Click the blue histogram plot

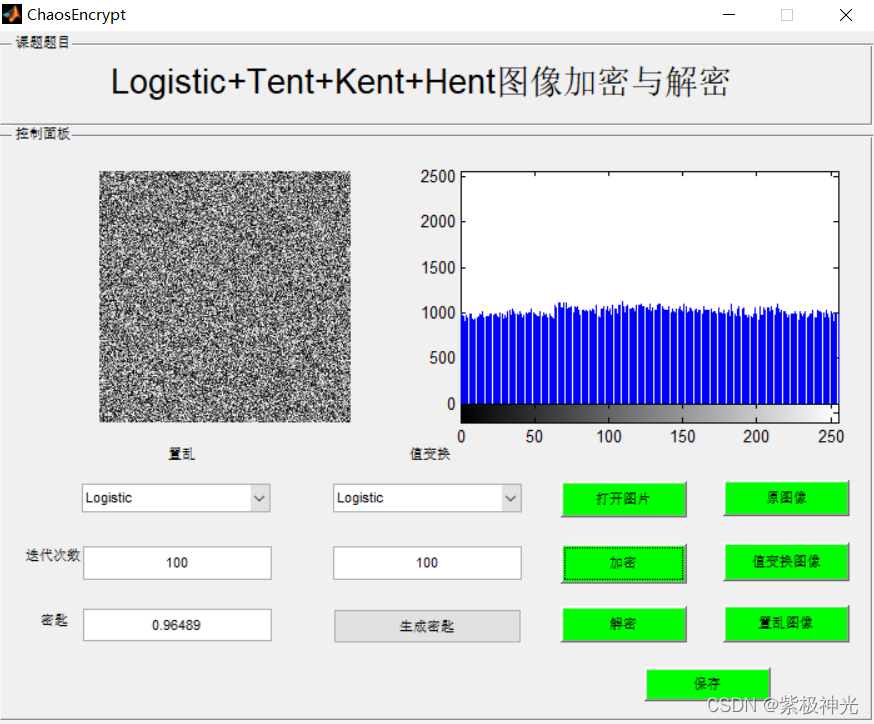tap(650, 288)
